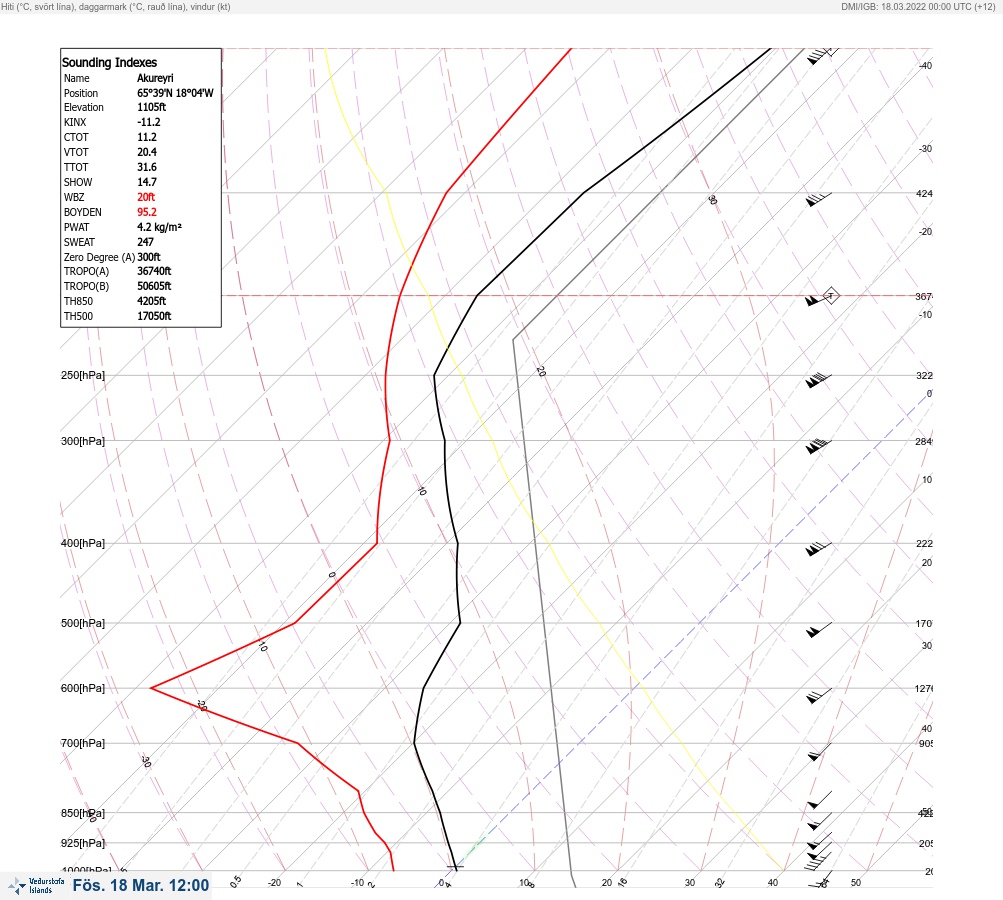Click the tropopause diamond marker on the red dashed line
The image size is (1003, 900).
(830, 296)
